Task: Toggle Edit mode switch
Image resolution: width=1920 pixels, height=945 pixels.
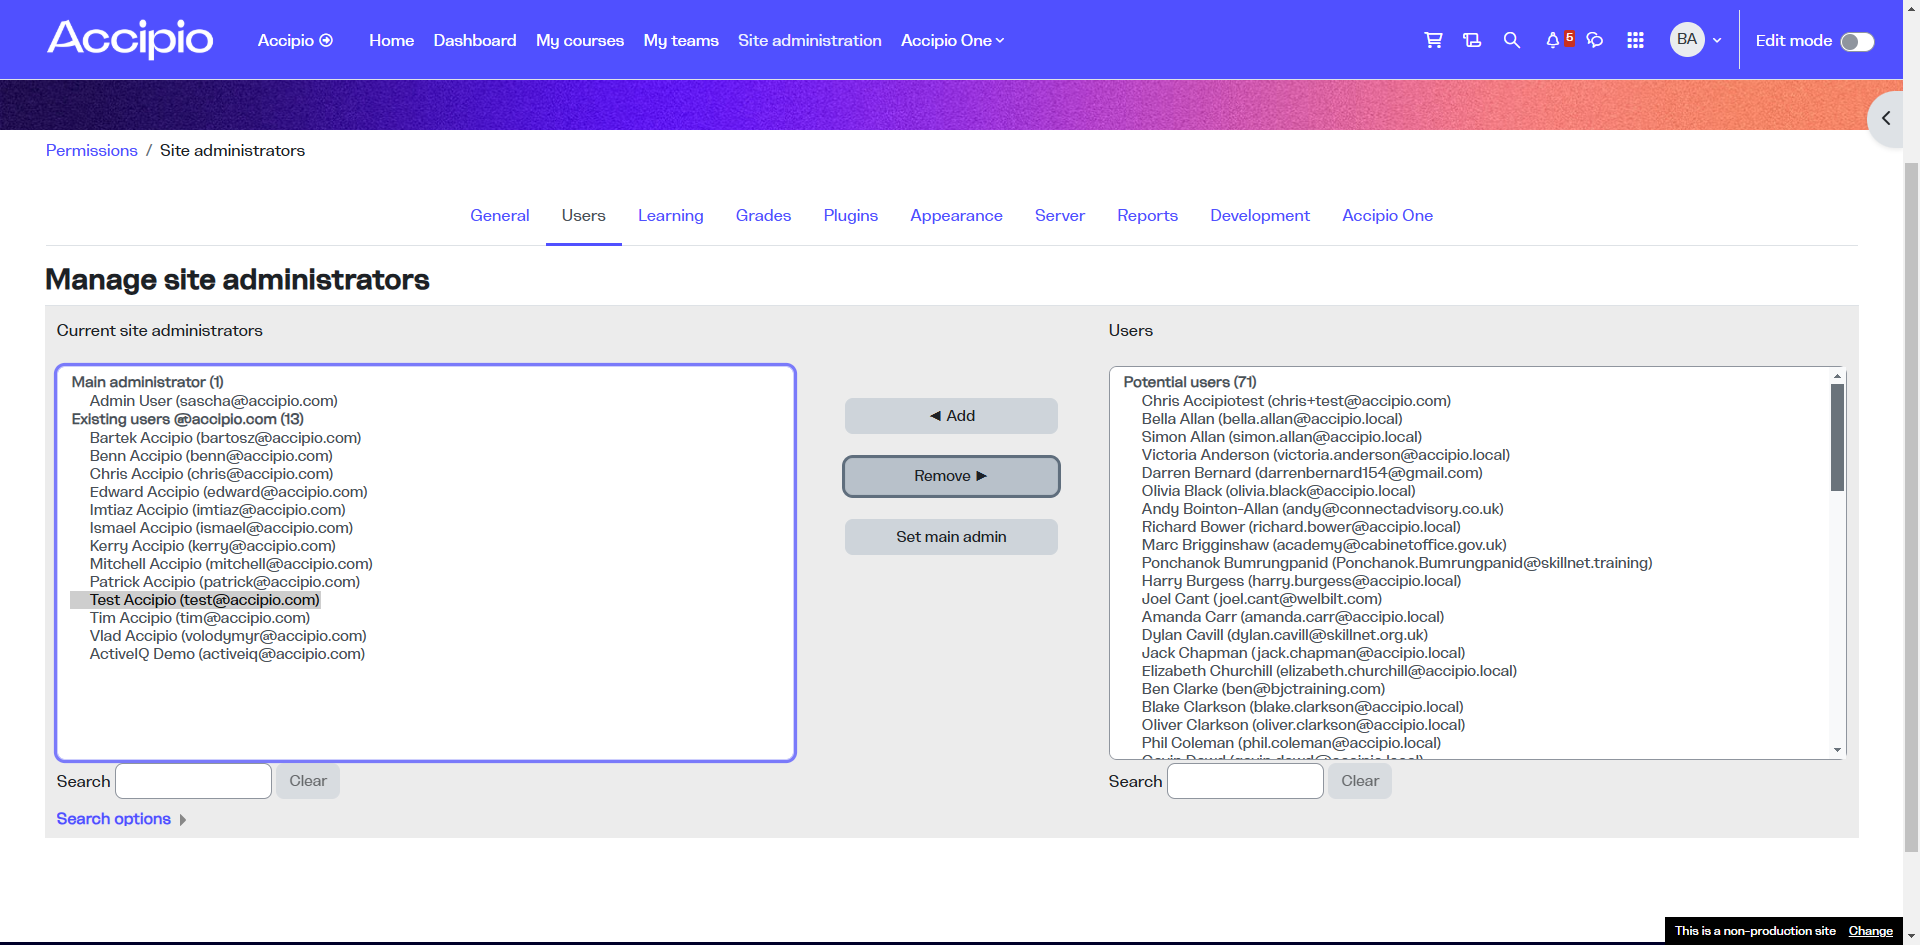Action: click(1857, 41)
